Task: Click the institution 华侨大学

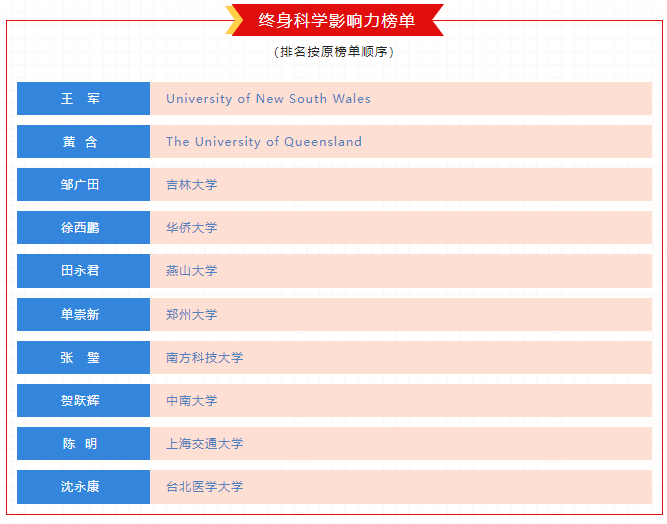Action: [191, 228]
